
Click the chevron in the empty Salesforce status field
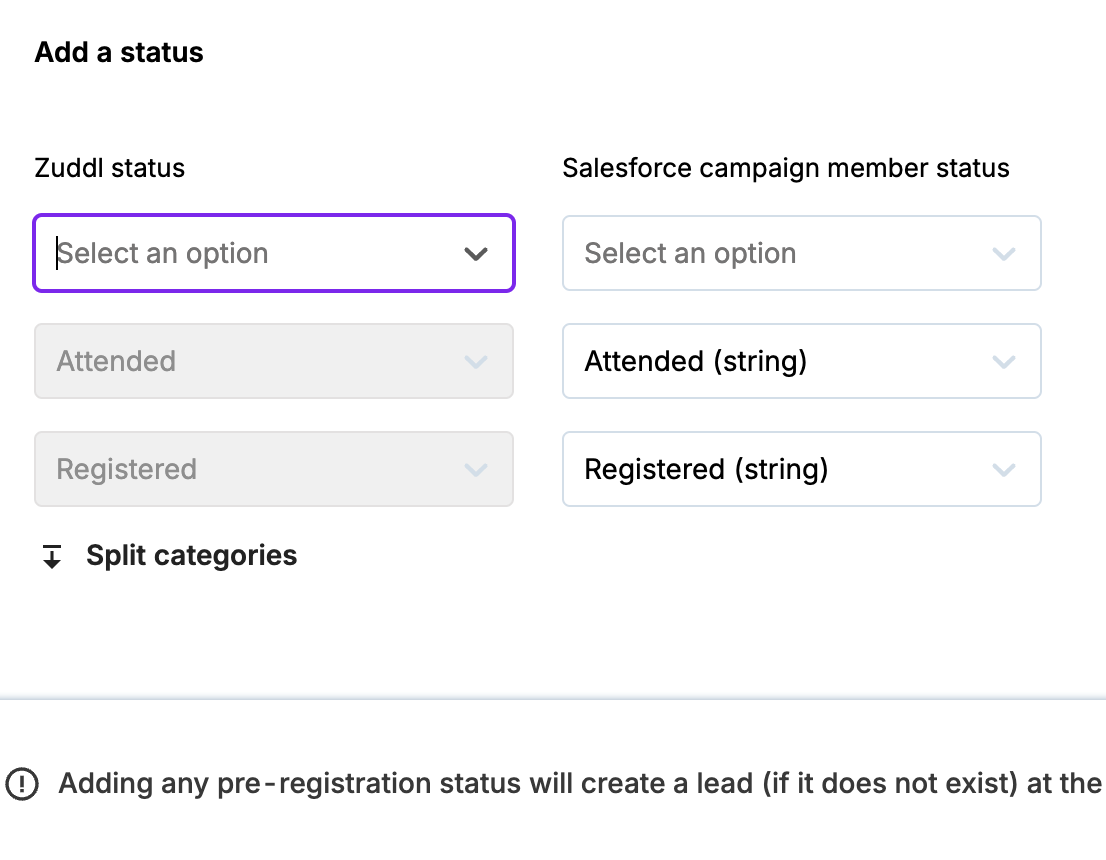point(1003,254)
